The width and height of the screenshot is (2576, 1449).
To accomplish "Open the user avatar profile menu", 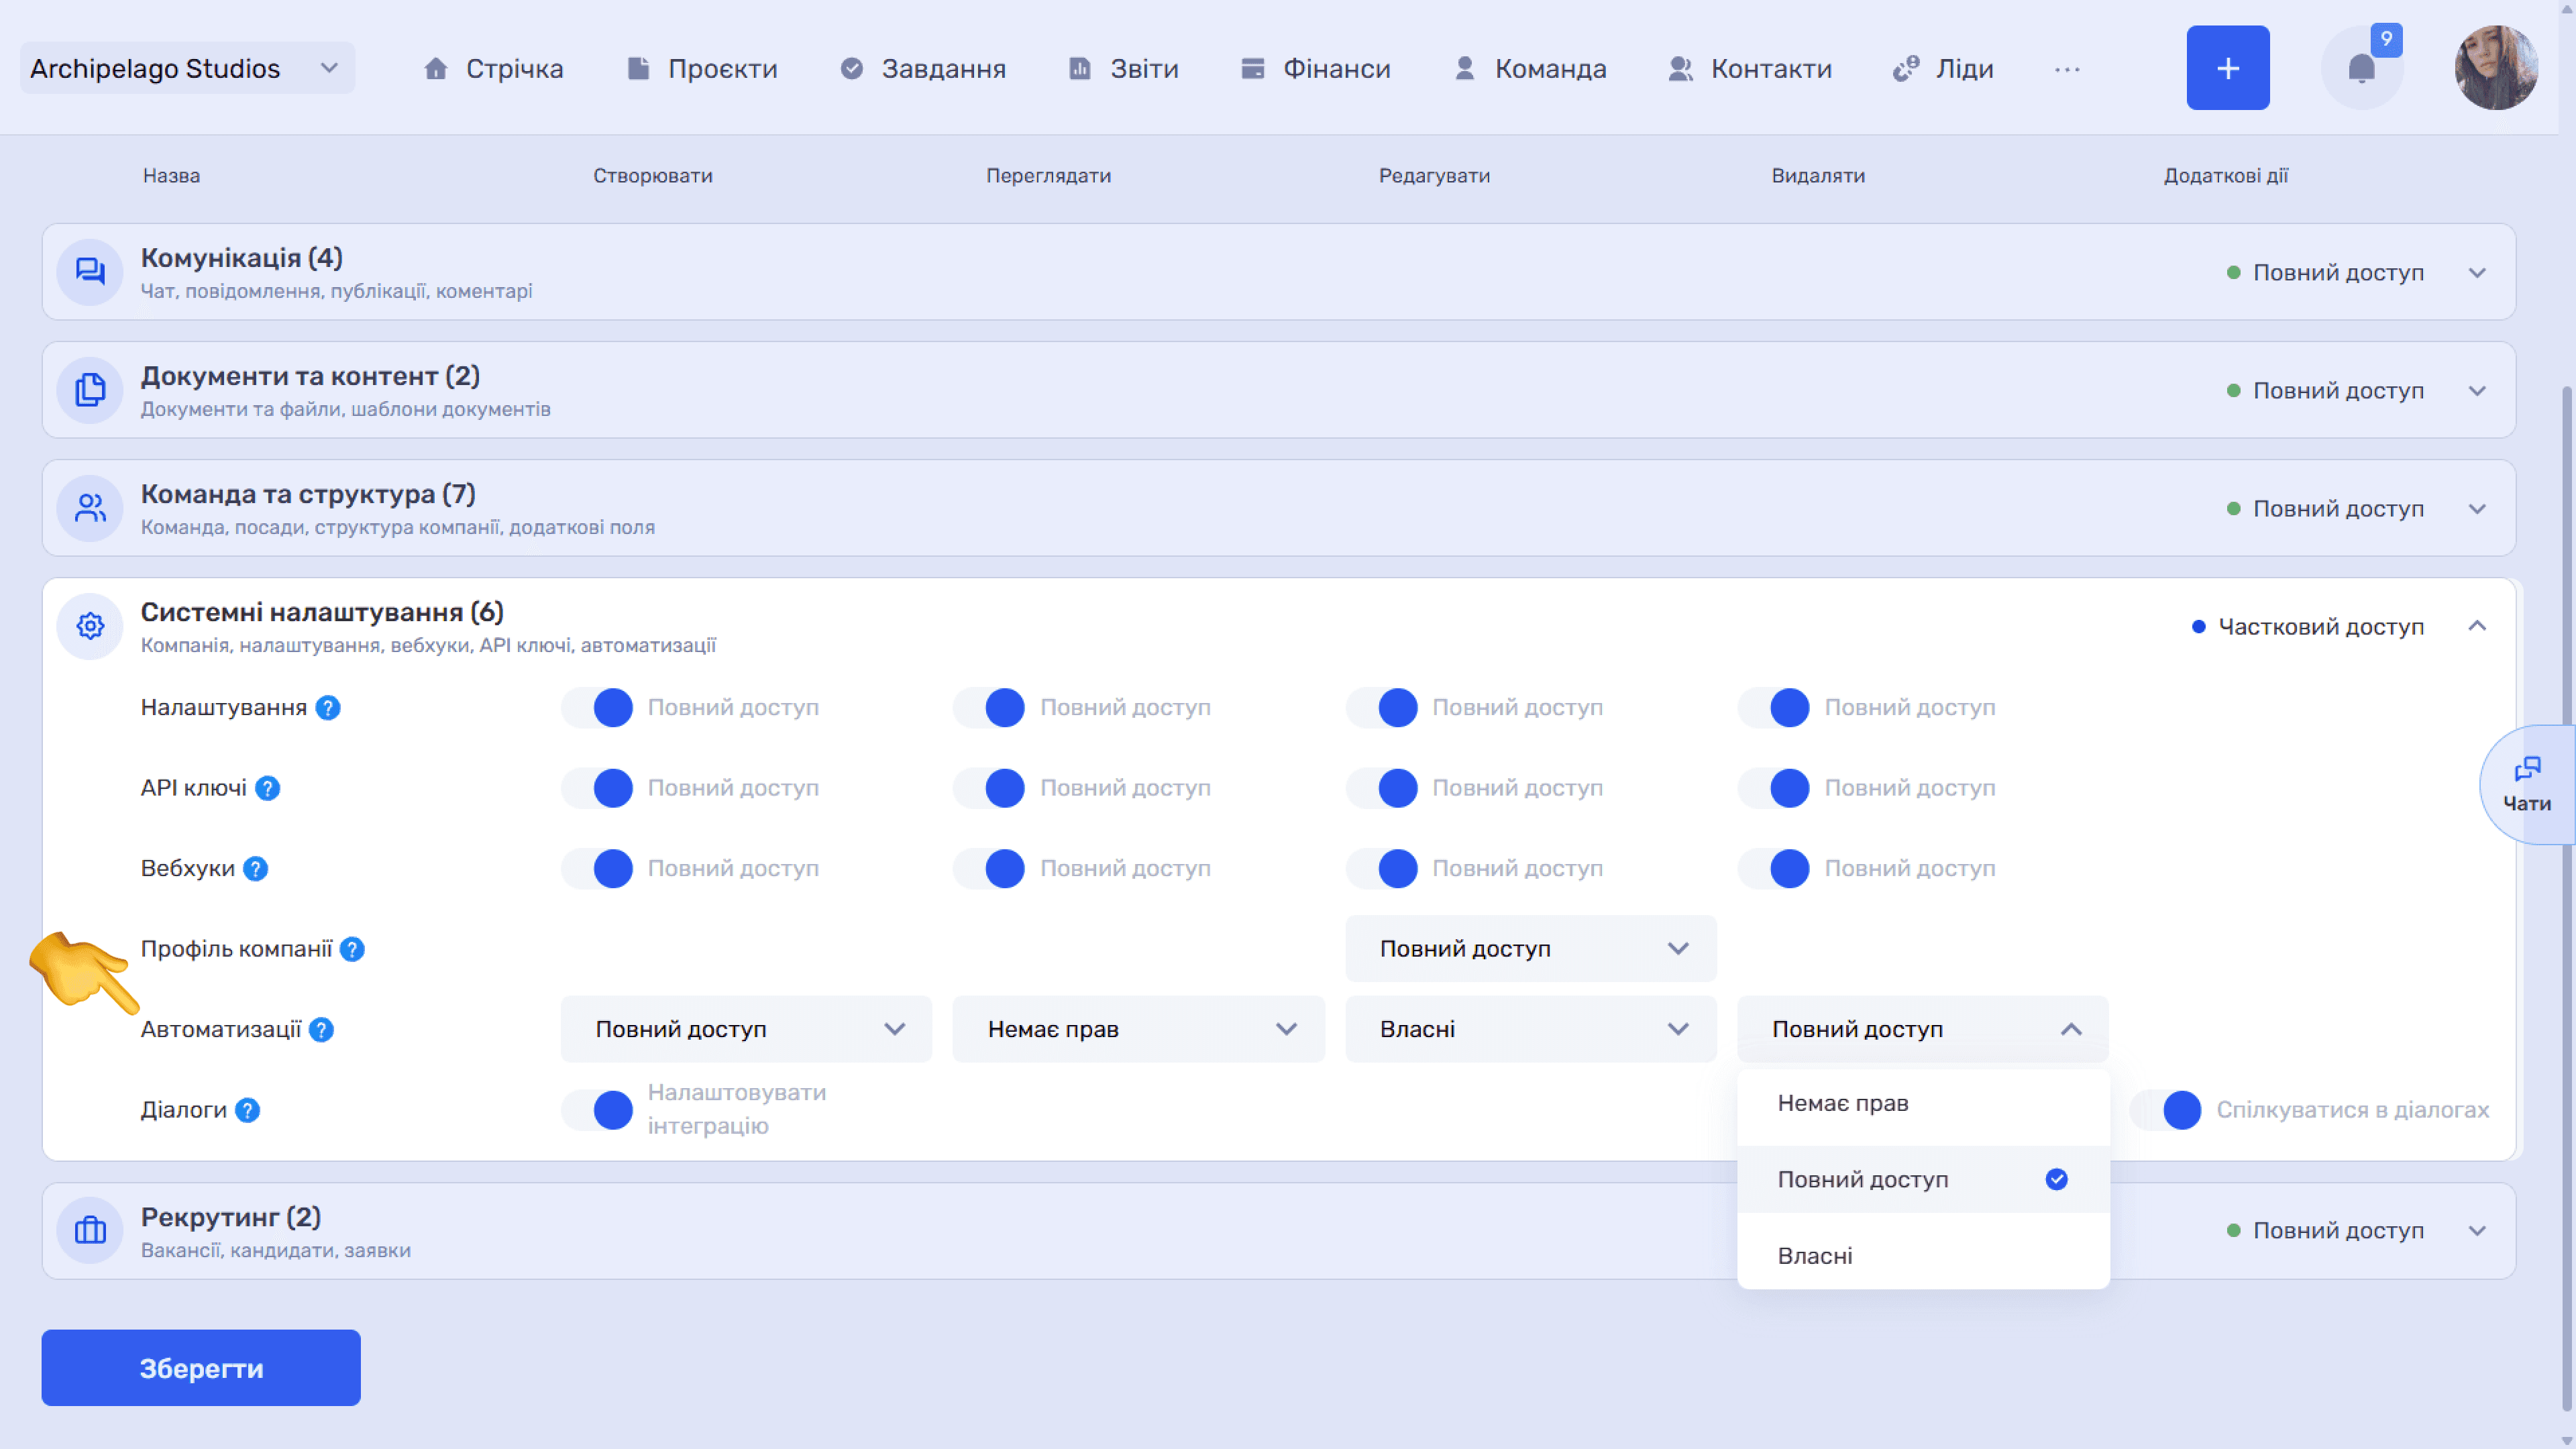I will (x=2496, y=68).
